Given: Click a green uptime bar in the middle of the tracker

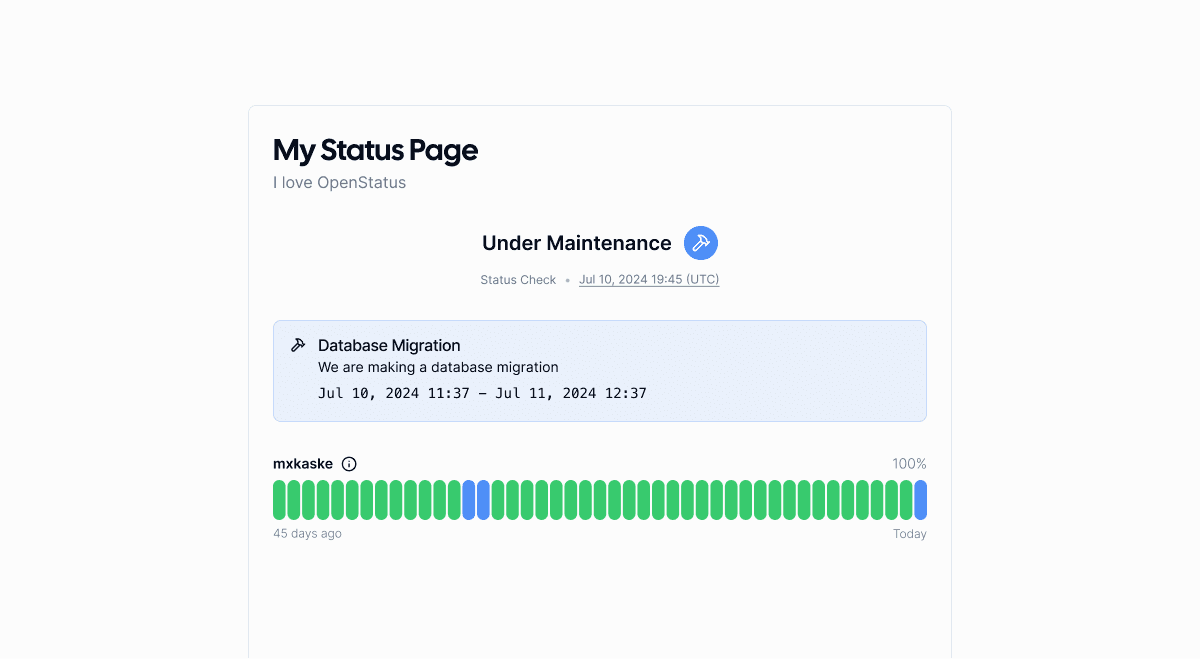Looking at the screenshot, I should point(600,499).
